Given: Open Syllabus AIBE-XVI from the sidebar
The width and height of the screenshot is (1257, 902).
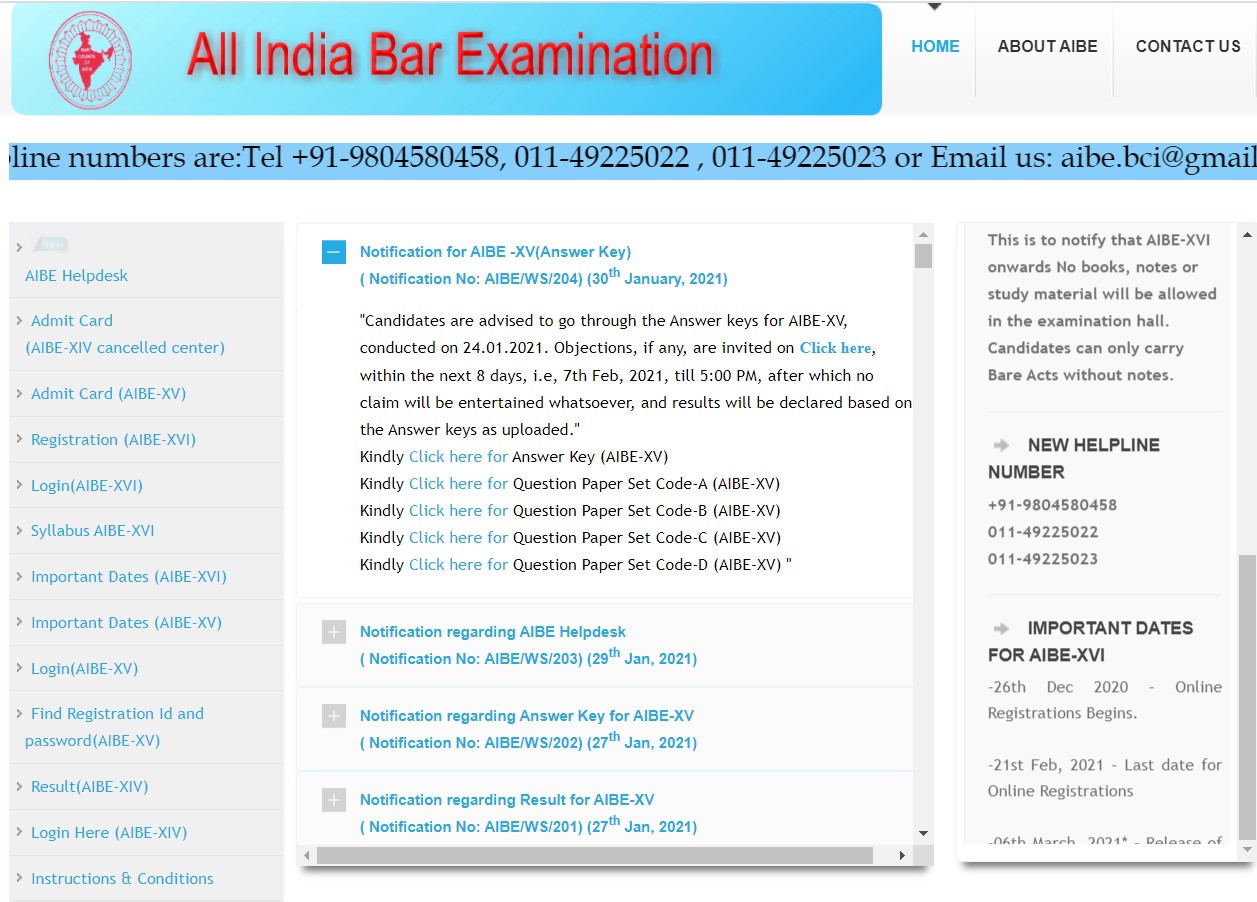Looking at the screenshot, I should [x=92, y=531].
